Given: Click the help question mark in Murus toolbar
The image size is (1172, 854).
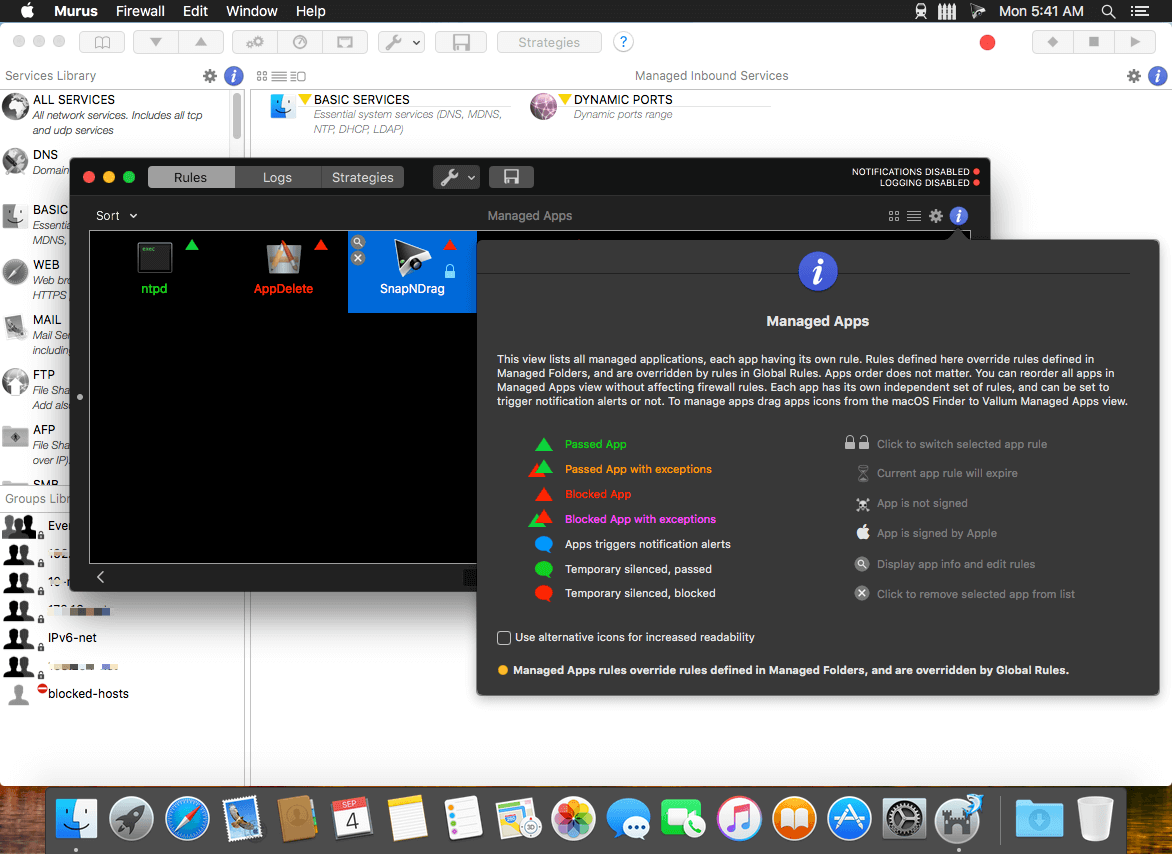Looking at the screenshot, I should 623,42.
